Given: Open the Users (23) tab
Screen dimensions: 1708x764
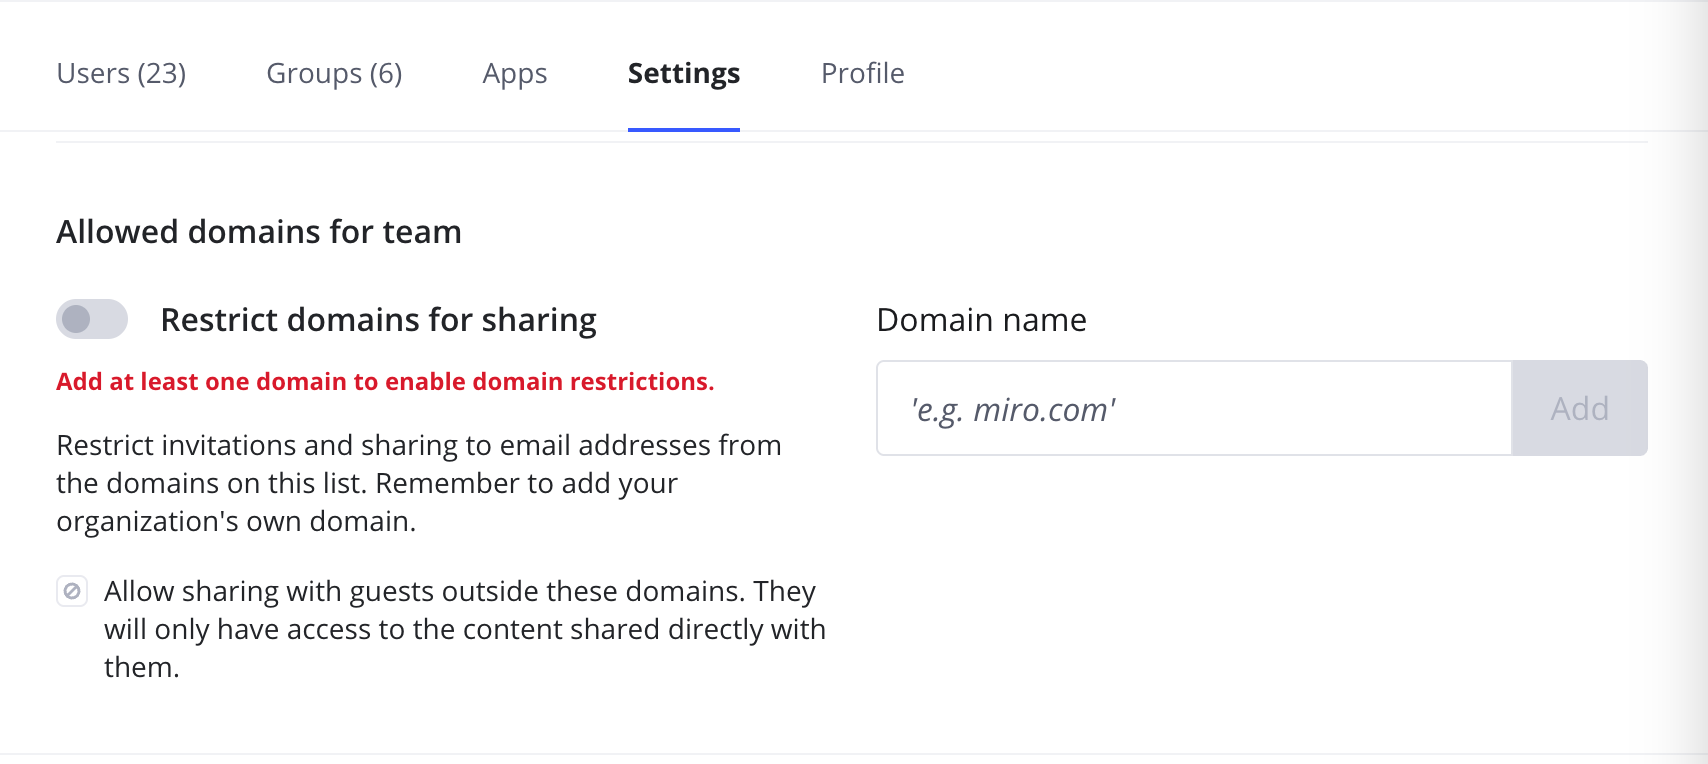Looking at the screenshot, I should click(x=121, y=74).
